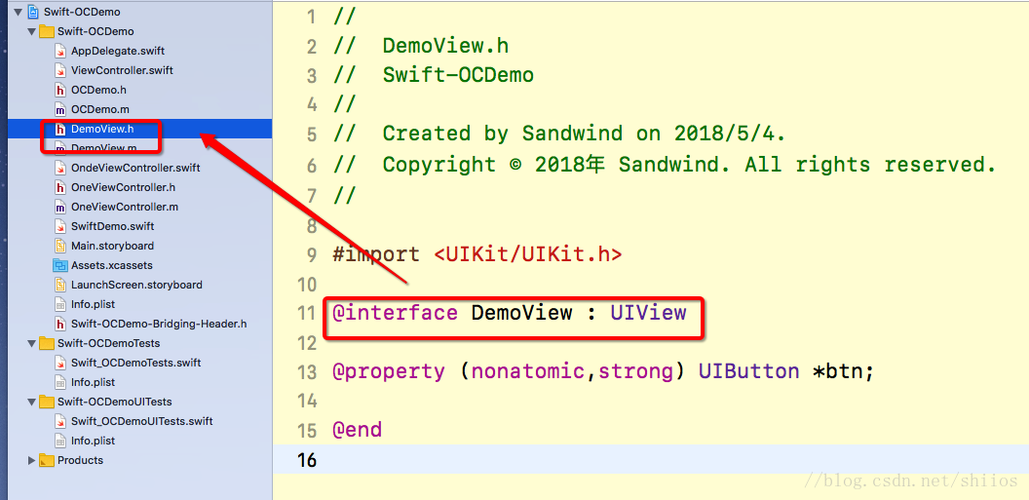Click the Main.storyboard file icon
The width and height of the screenshot is (1029, 500).
coord(61,246)
